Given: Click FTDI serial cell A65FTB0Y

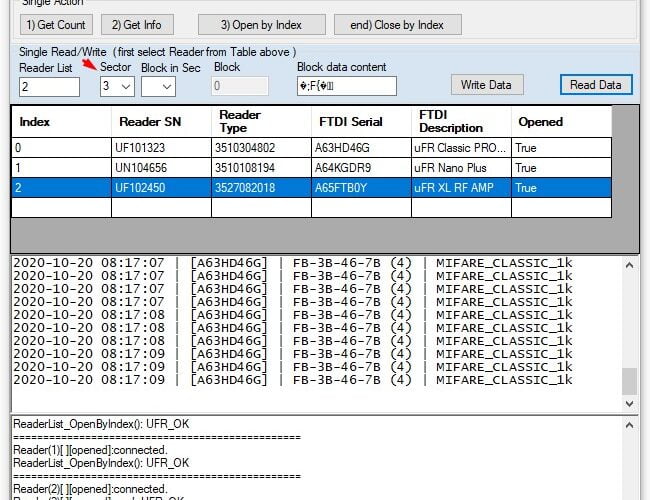Looking at the screenshot, I should coord(361,188).
